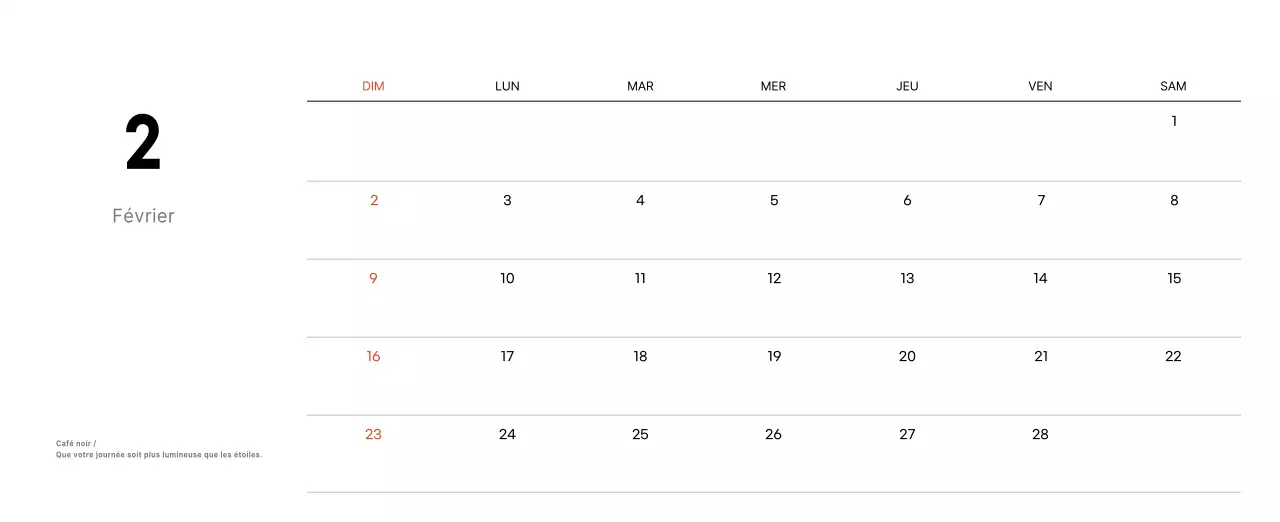Select the date 8 under Saturday
The width and height of the screenshot is (1280, 522).
click(1174, 200)
